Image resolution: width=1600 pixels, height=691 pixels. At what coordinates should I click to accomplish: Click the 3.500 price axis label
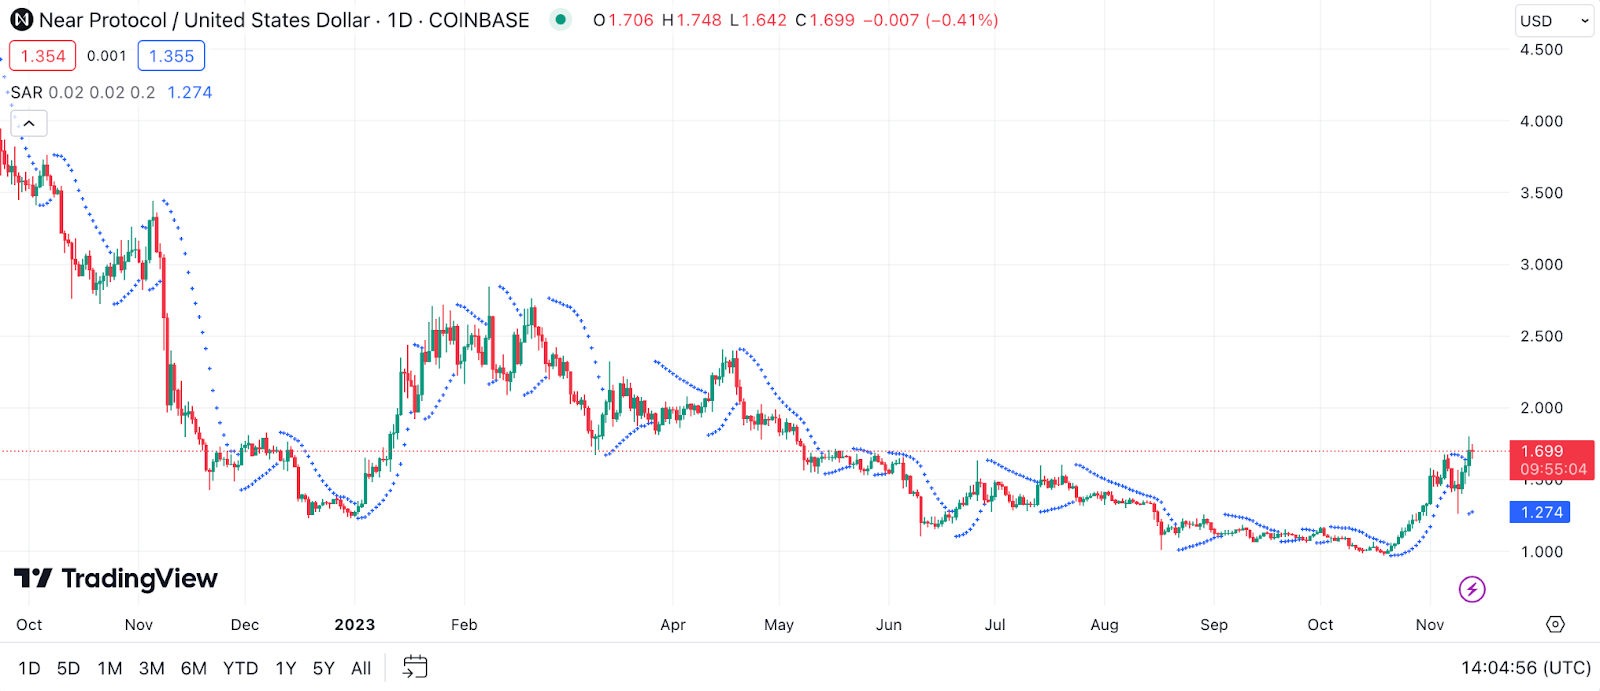point(1541,193)
